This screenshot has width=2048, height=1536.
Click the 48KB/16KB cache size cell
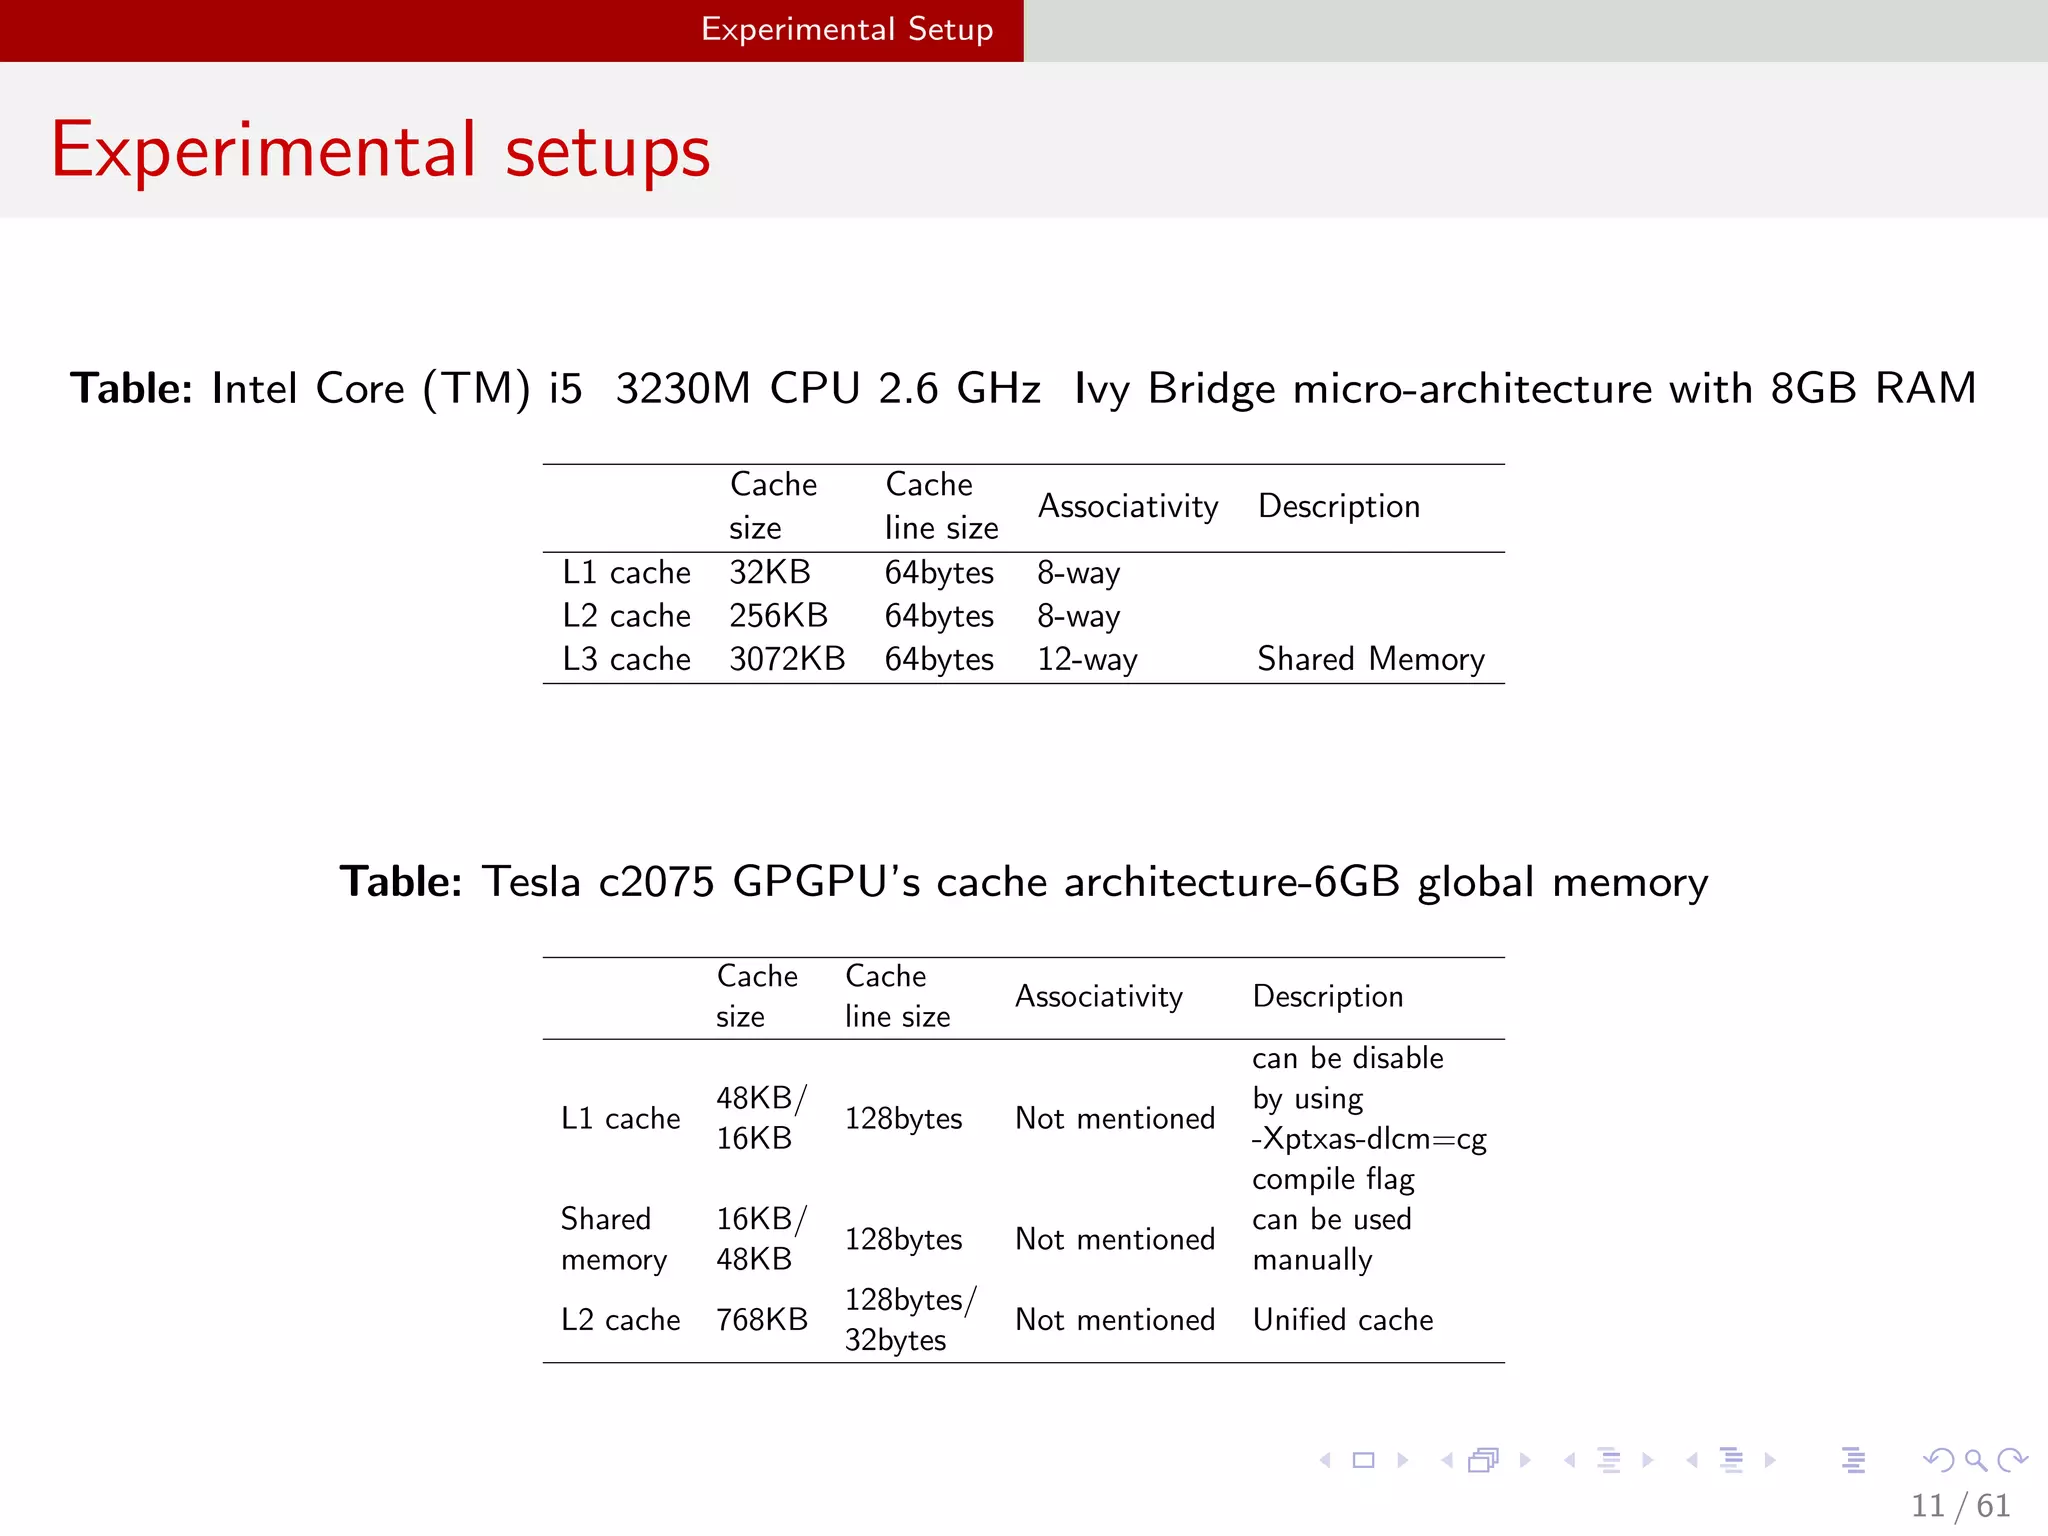761,1118
